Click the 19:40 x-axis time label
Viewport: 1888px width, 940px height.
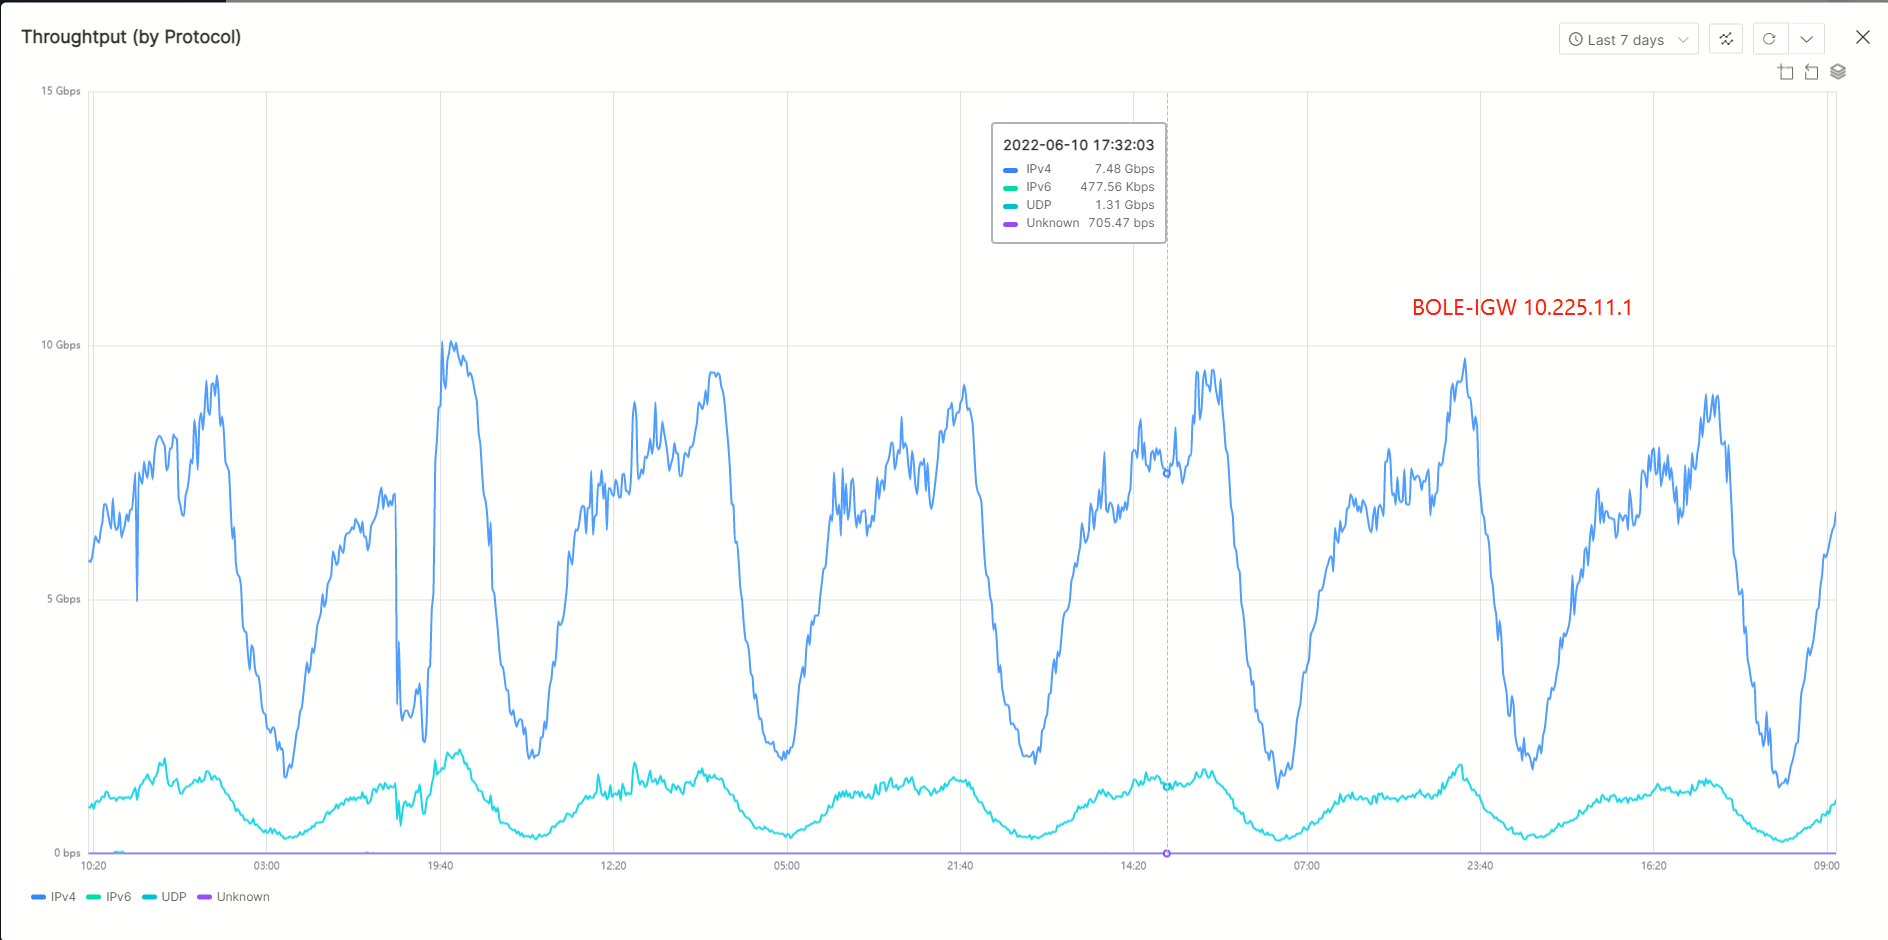click(x=440, y=866)
